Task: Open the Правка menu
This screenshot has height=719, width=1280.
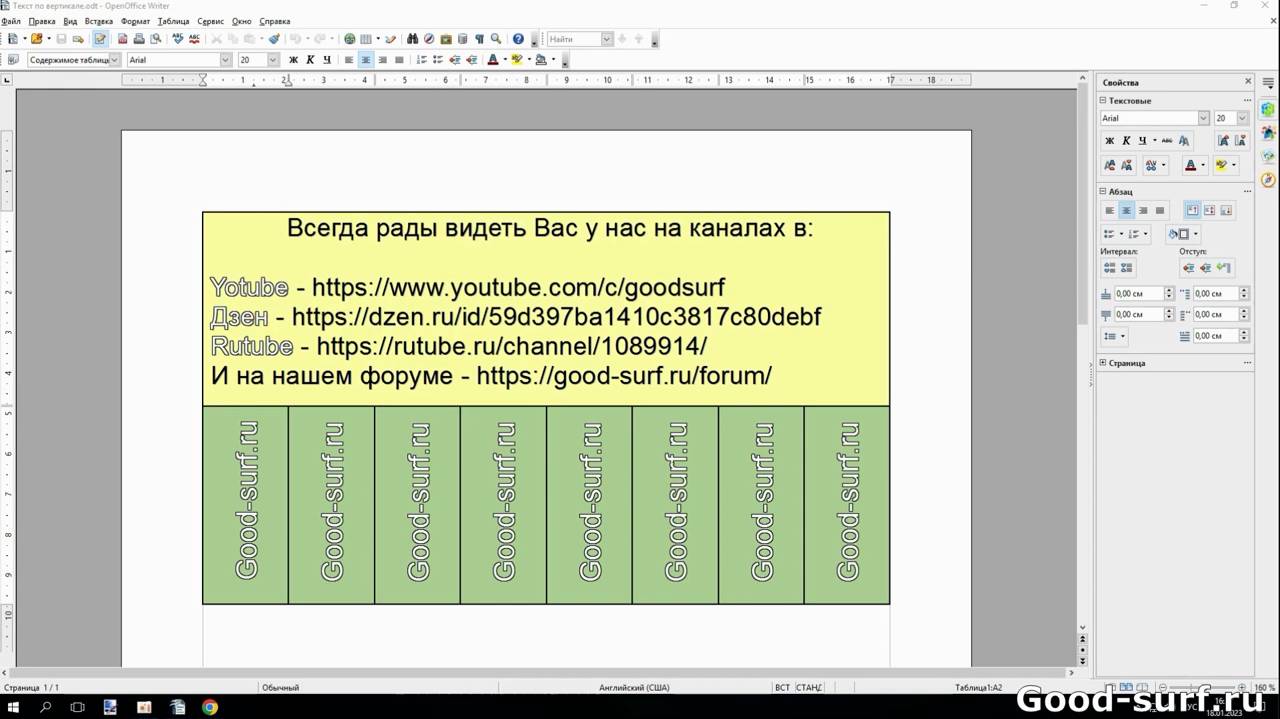Action: pos(42,21)
